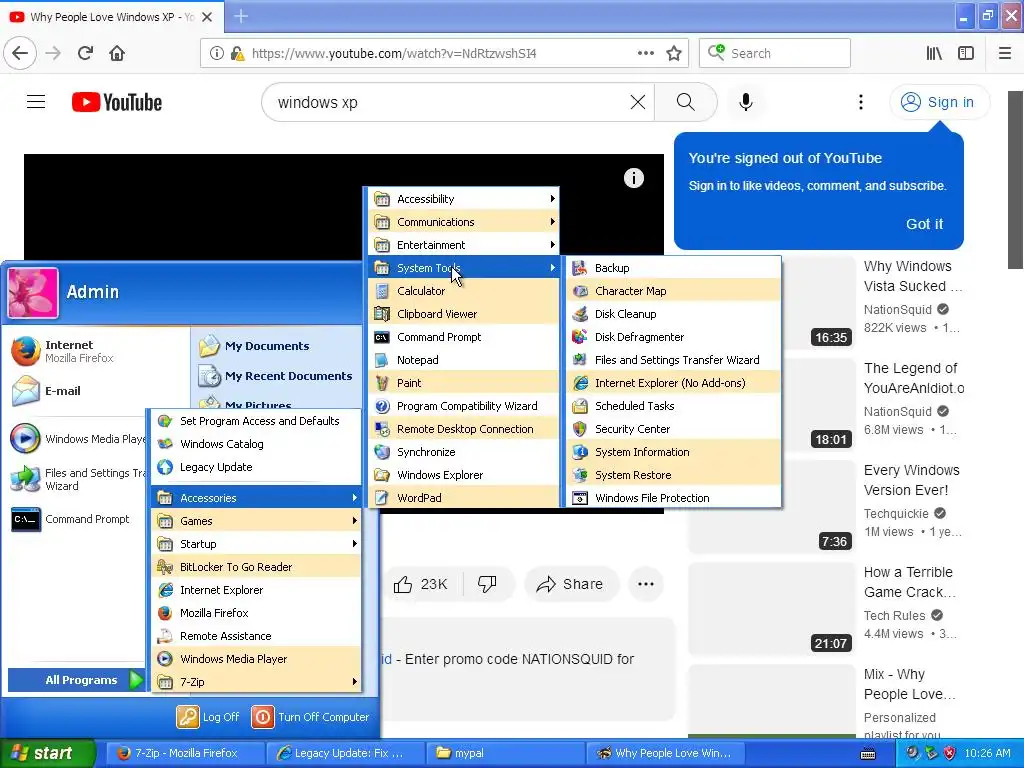Click the System Information icon
The width and height of the screenshot is (1024, 768).
tap(579, 452)
